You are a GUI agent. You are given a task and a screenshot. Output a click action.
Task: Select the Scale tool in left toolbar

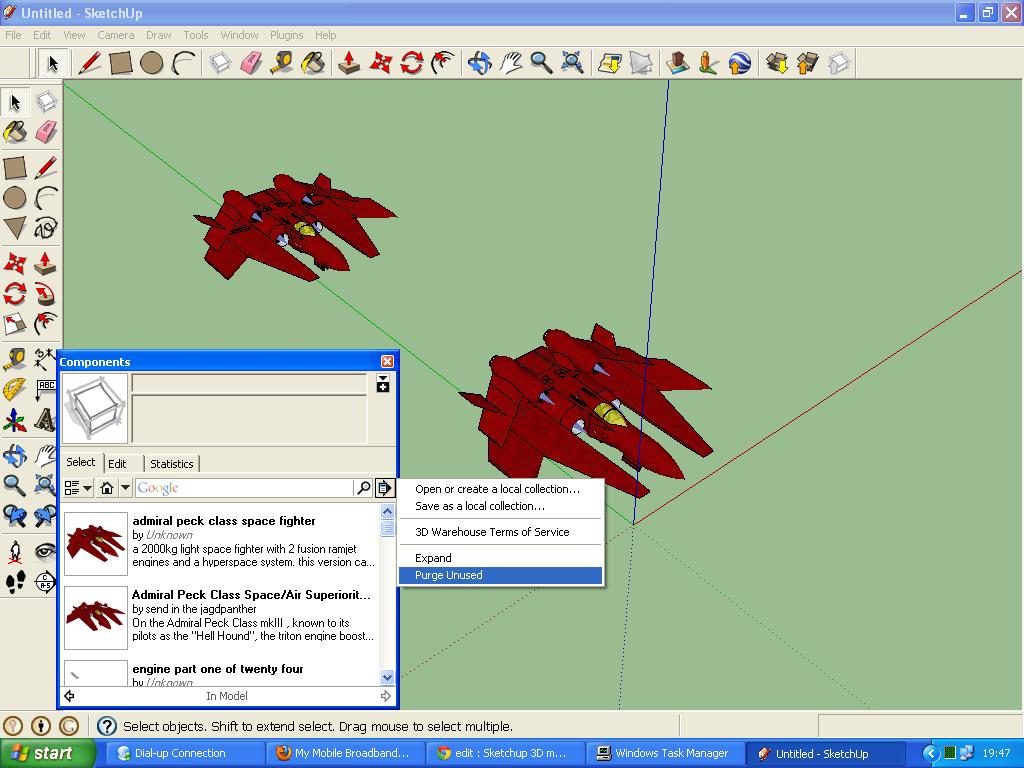click(x=14, y=324)
